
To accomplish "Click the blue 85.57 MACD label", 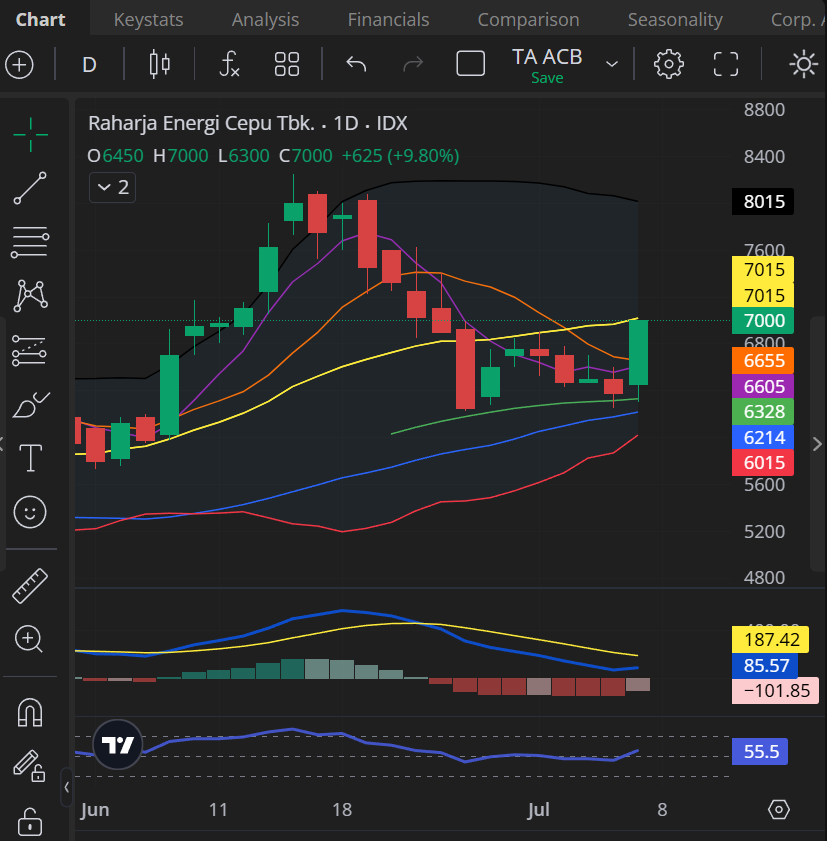I will point(765,666).
